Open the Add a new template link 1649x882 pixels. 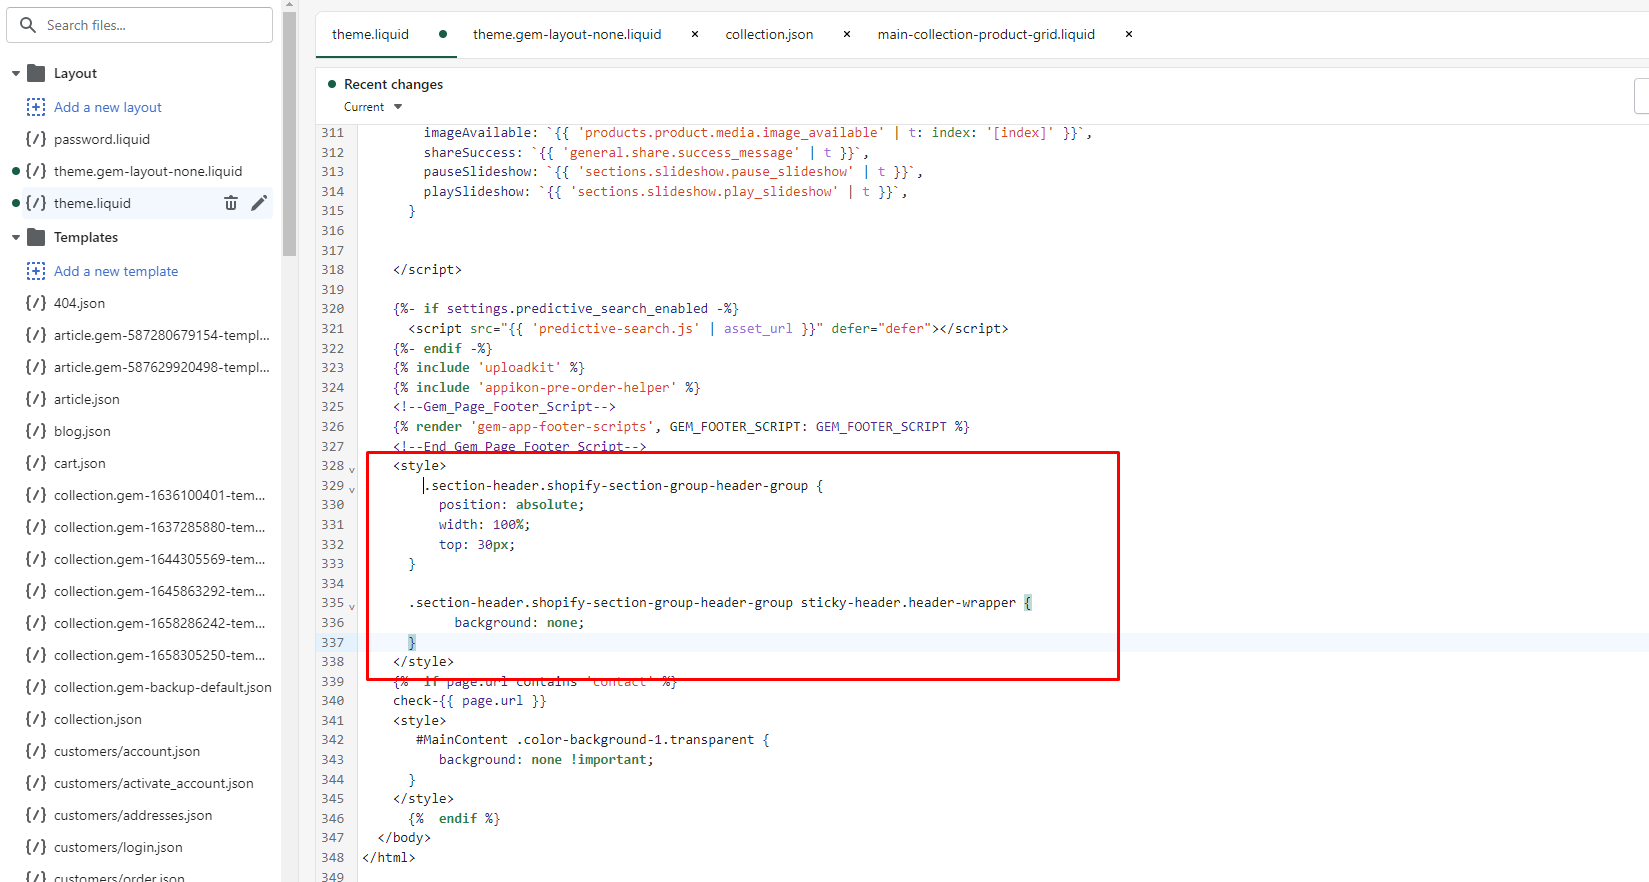pyautogui.click(x=116, y=271)
